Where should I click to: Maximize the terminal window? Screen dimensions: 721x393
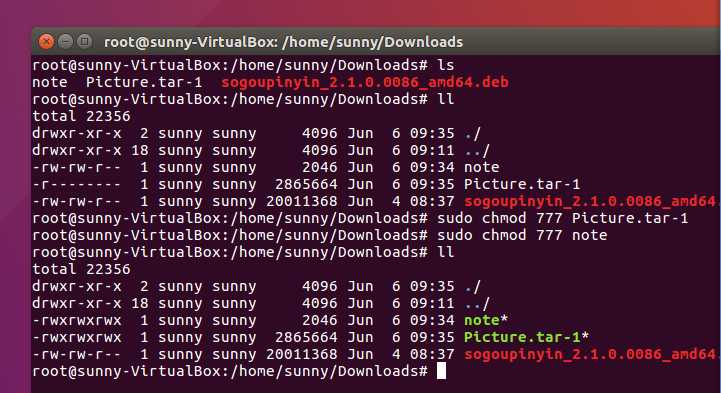(x=84, y=42)
